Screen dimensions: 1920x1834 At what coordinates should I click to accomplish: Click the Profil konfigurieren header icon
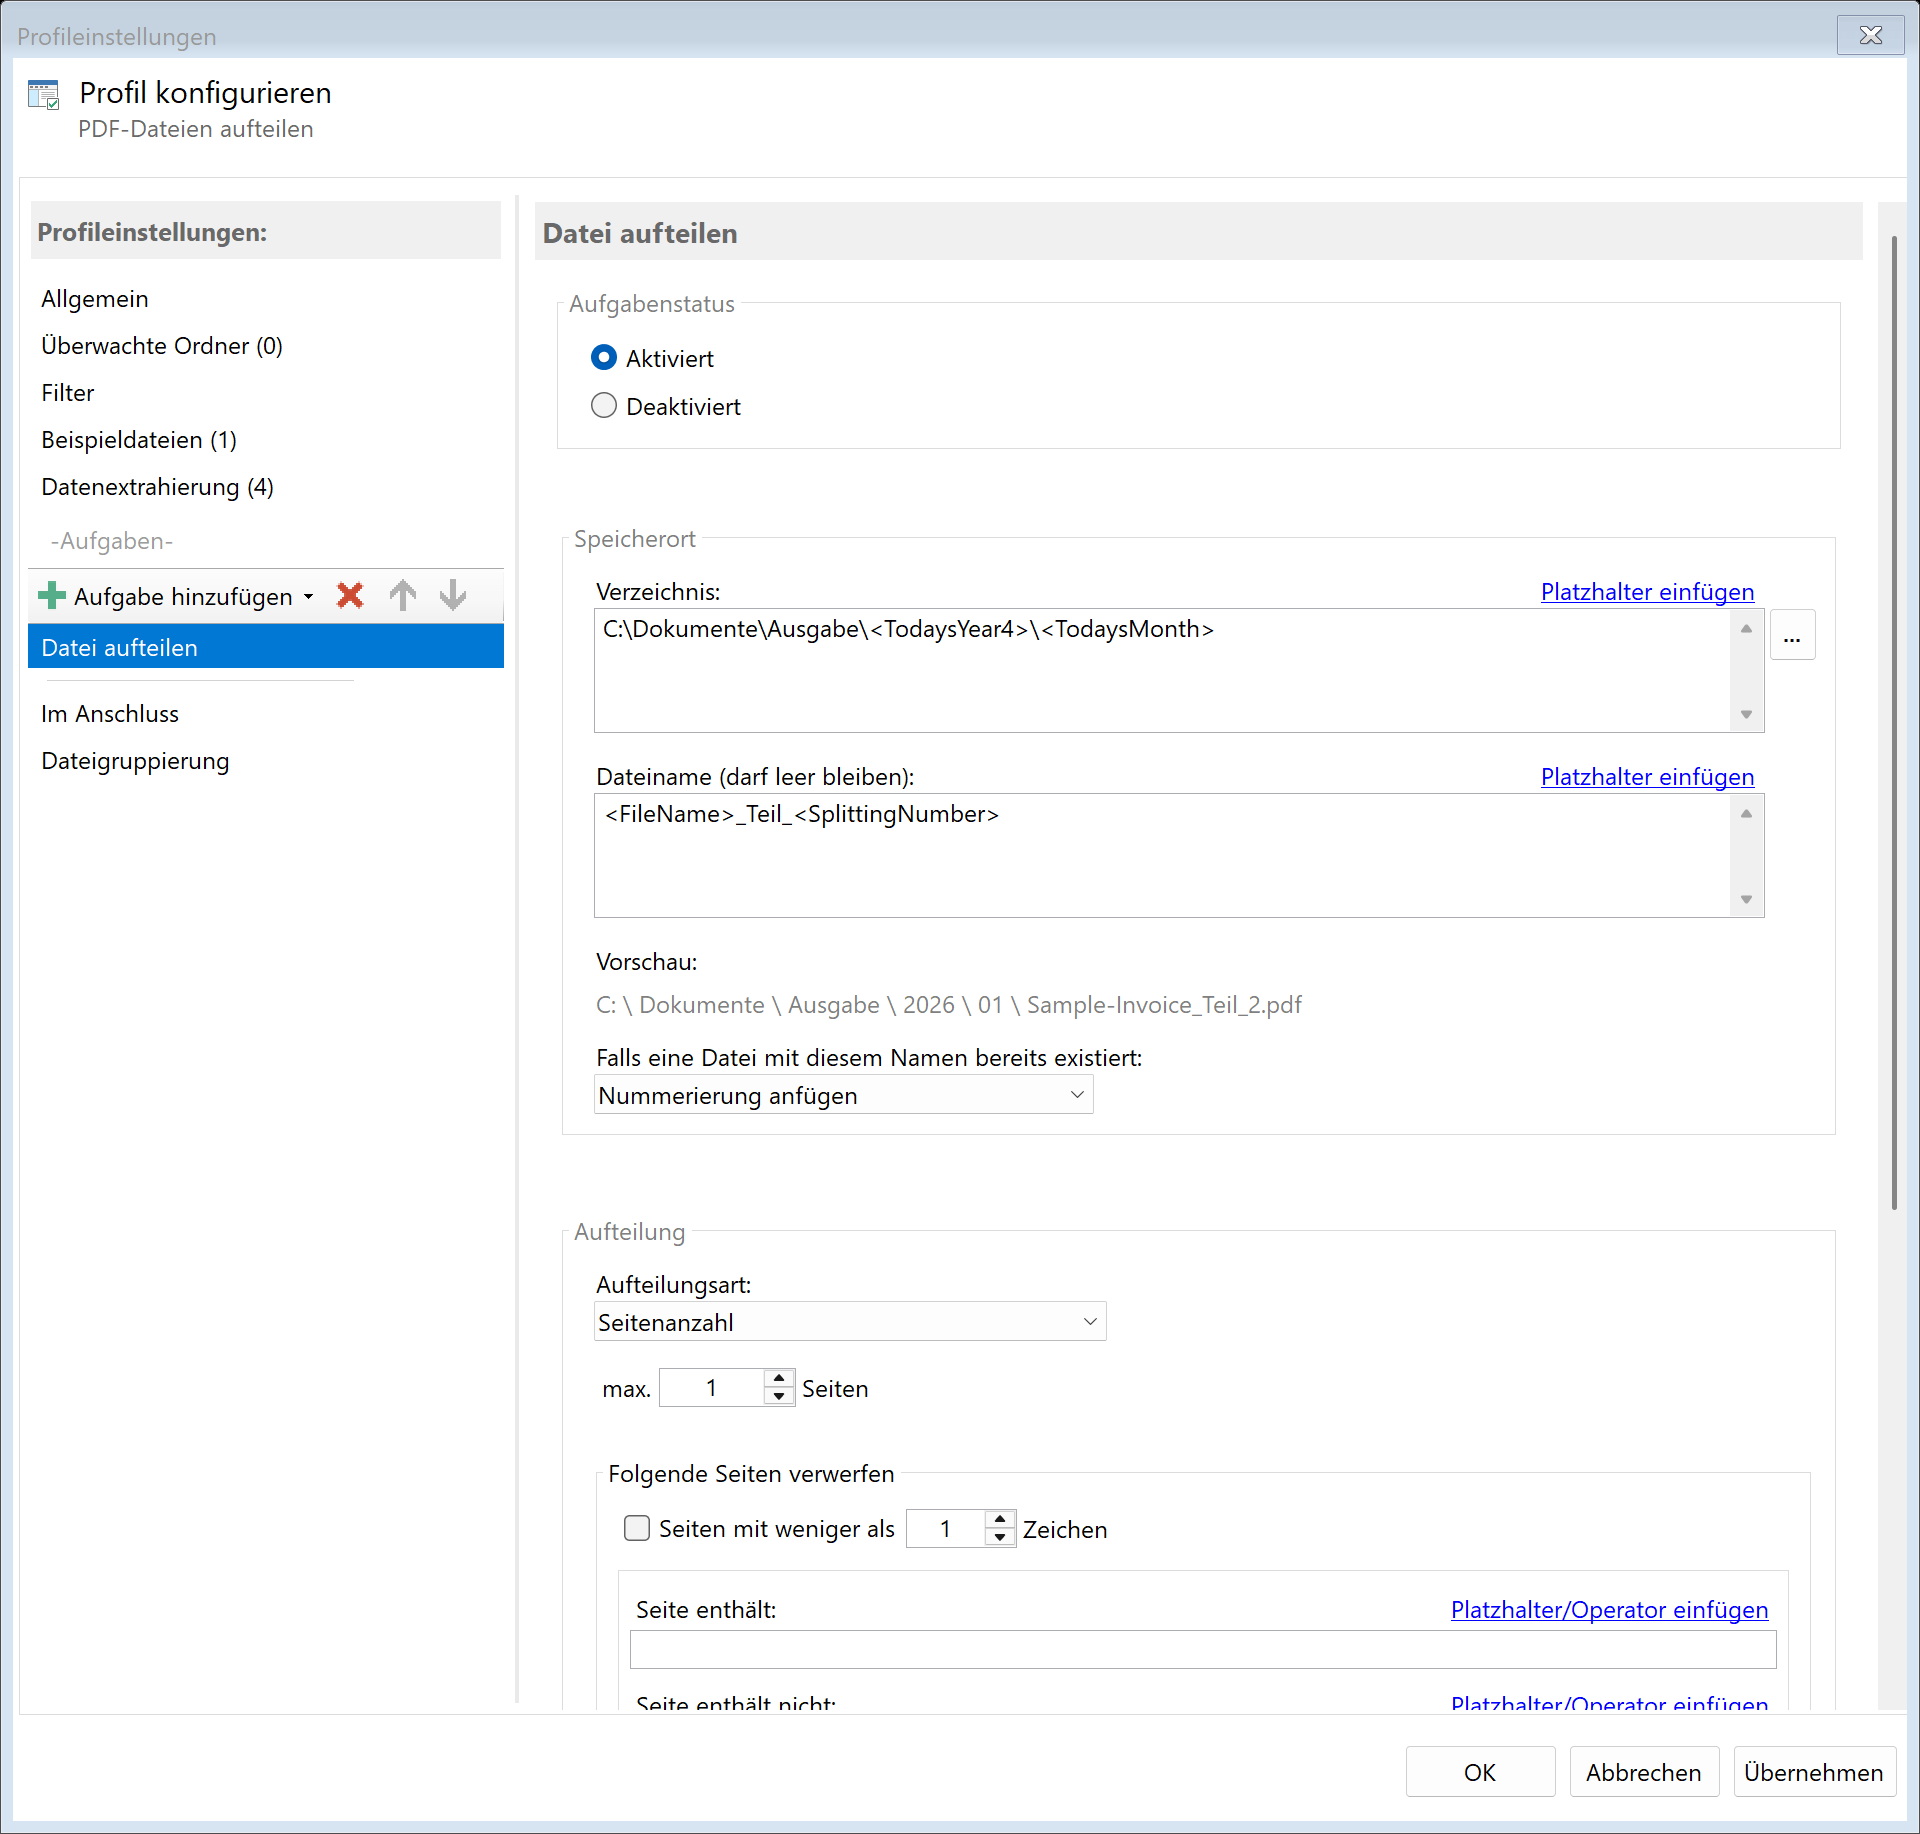point(44,95)
